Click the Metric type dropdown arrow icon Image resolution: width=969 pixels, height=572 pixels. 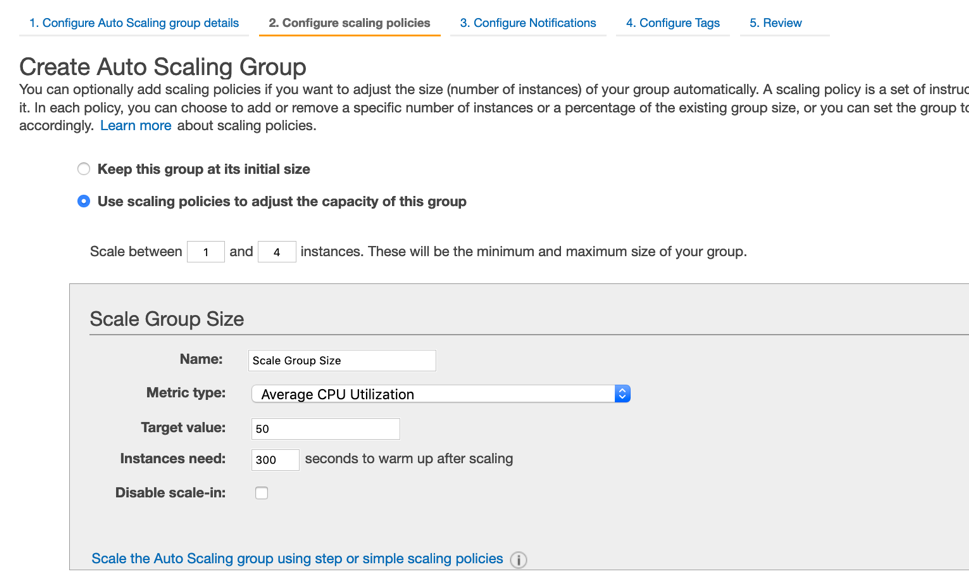click(x=622, y=394)
